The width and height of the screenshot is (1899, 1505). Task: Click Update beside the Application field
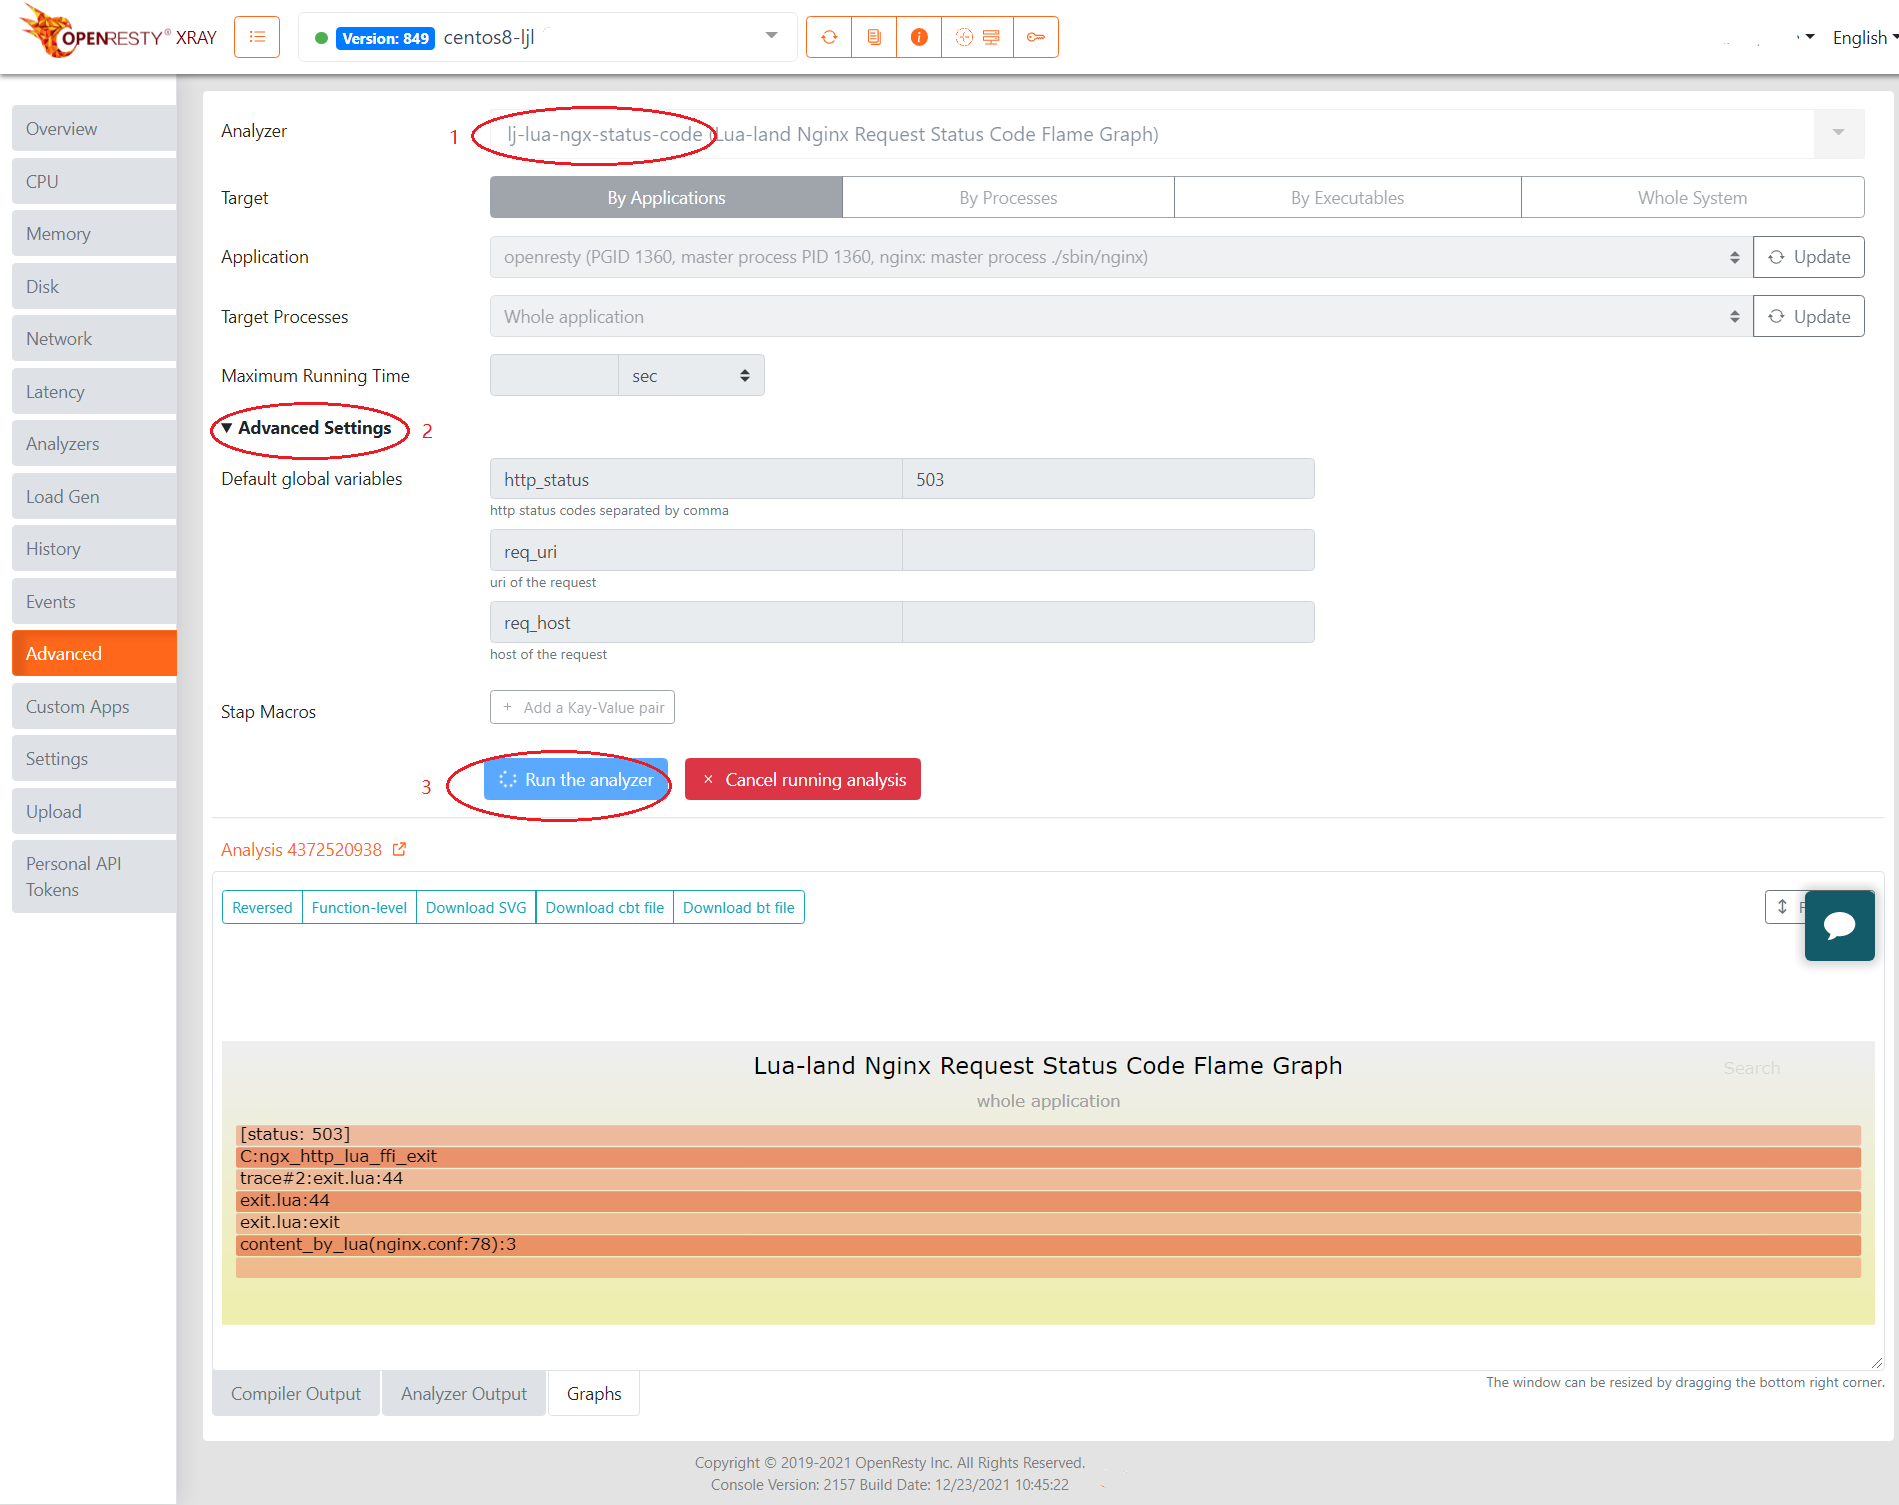[1808, 257]
